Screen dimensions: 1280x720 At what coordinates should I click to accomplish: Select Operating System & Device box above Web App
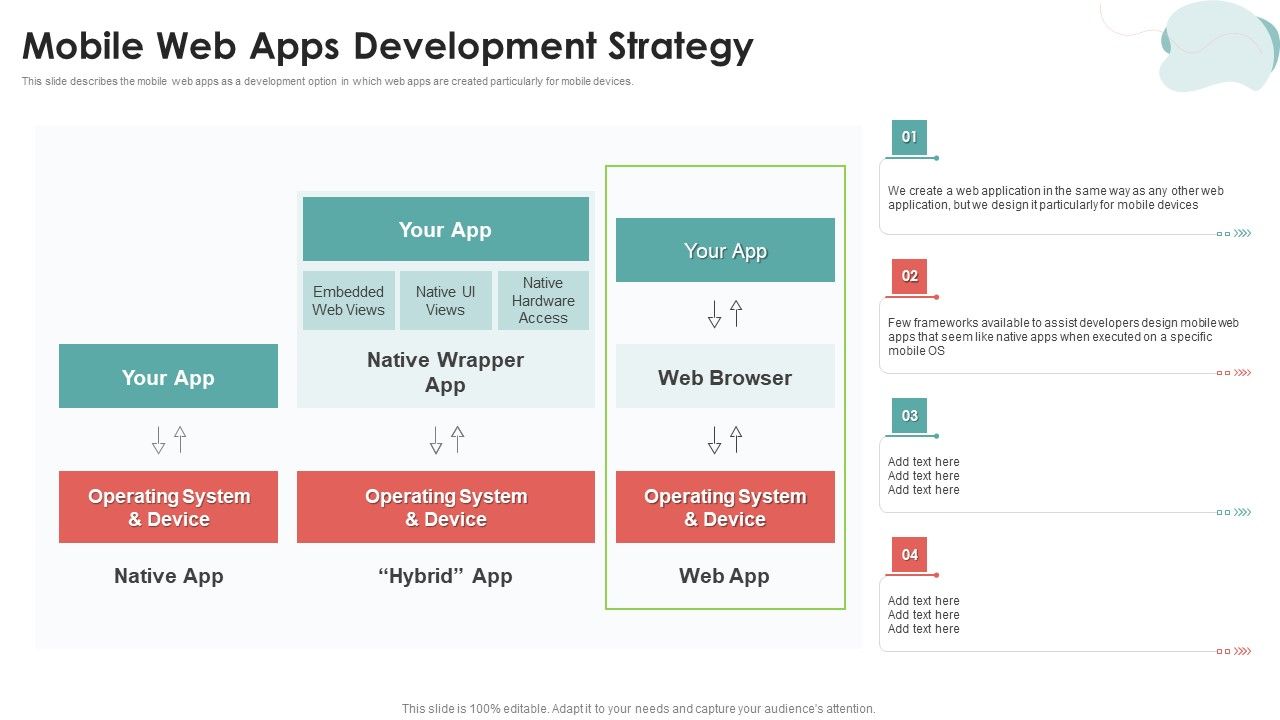[x=725, y=507]
